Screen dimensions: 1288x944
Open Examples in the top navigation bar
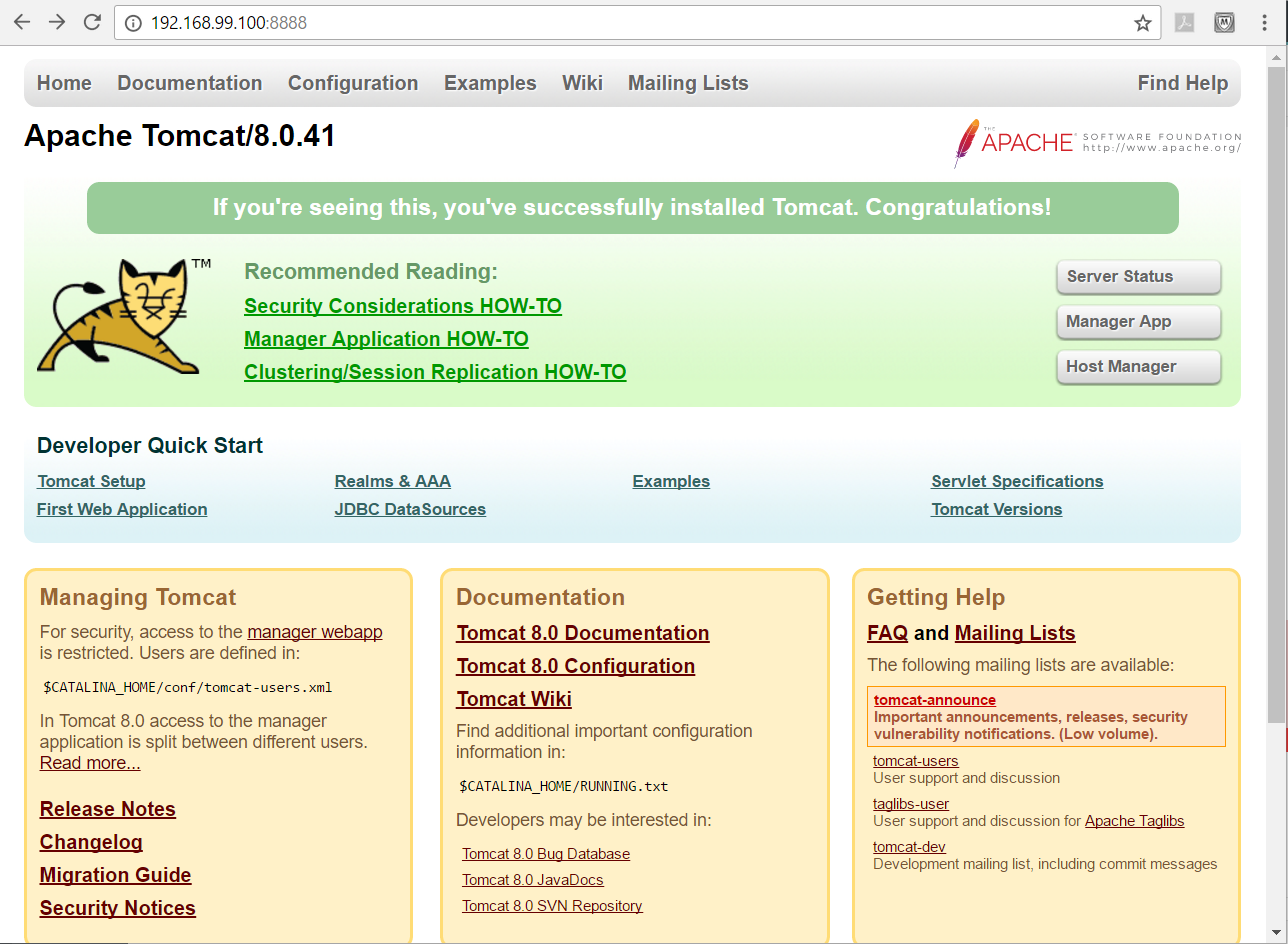click(490, 83)
